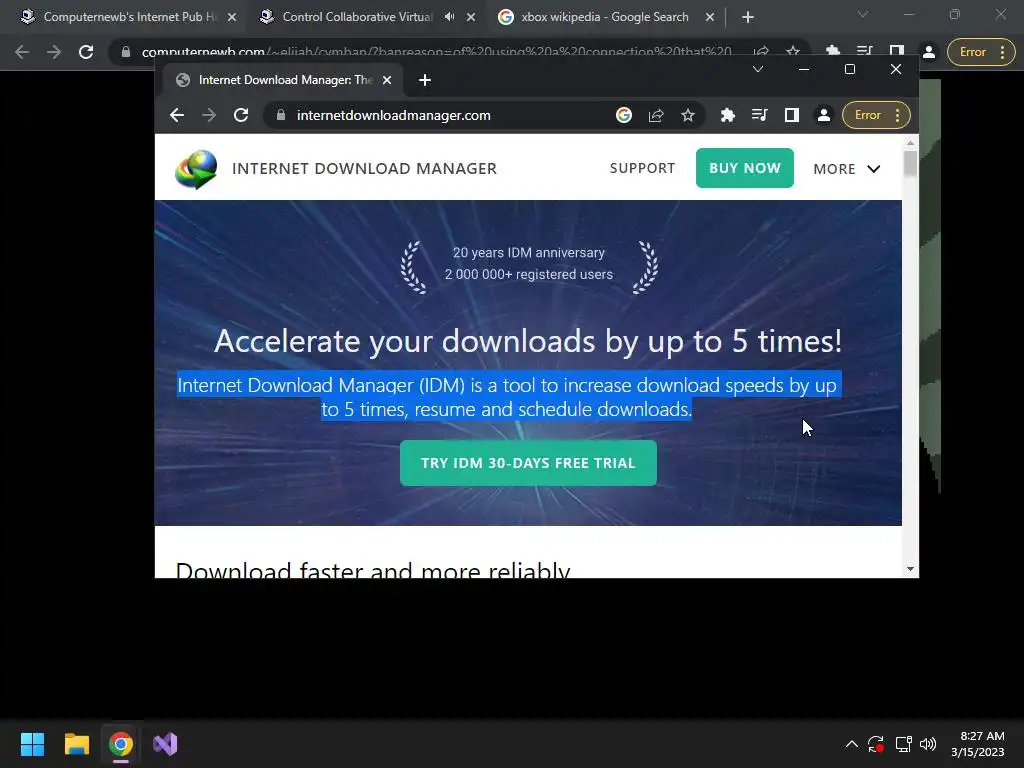This screenshot has height=768, width=1024.
Task: Open tab search chevron in outer window
Action: (x=863, y=14)
